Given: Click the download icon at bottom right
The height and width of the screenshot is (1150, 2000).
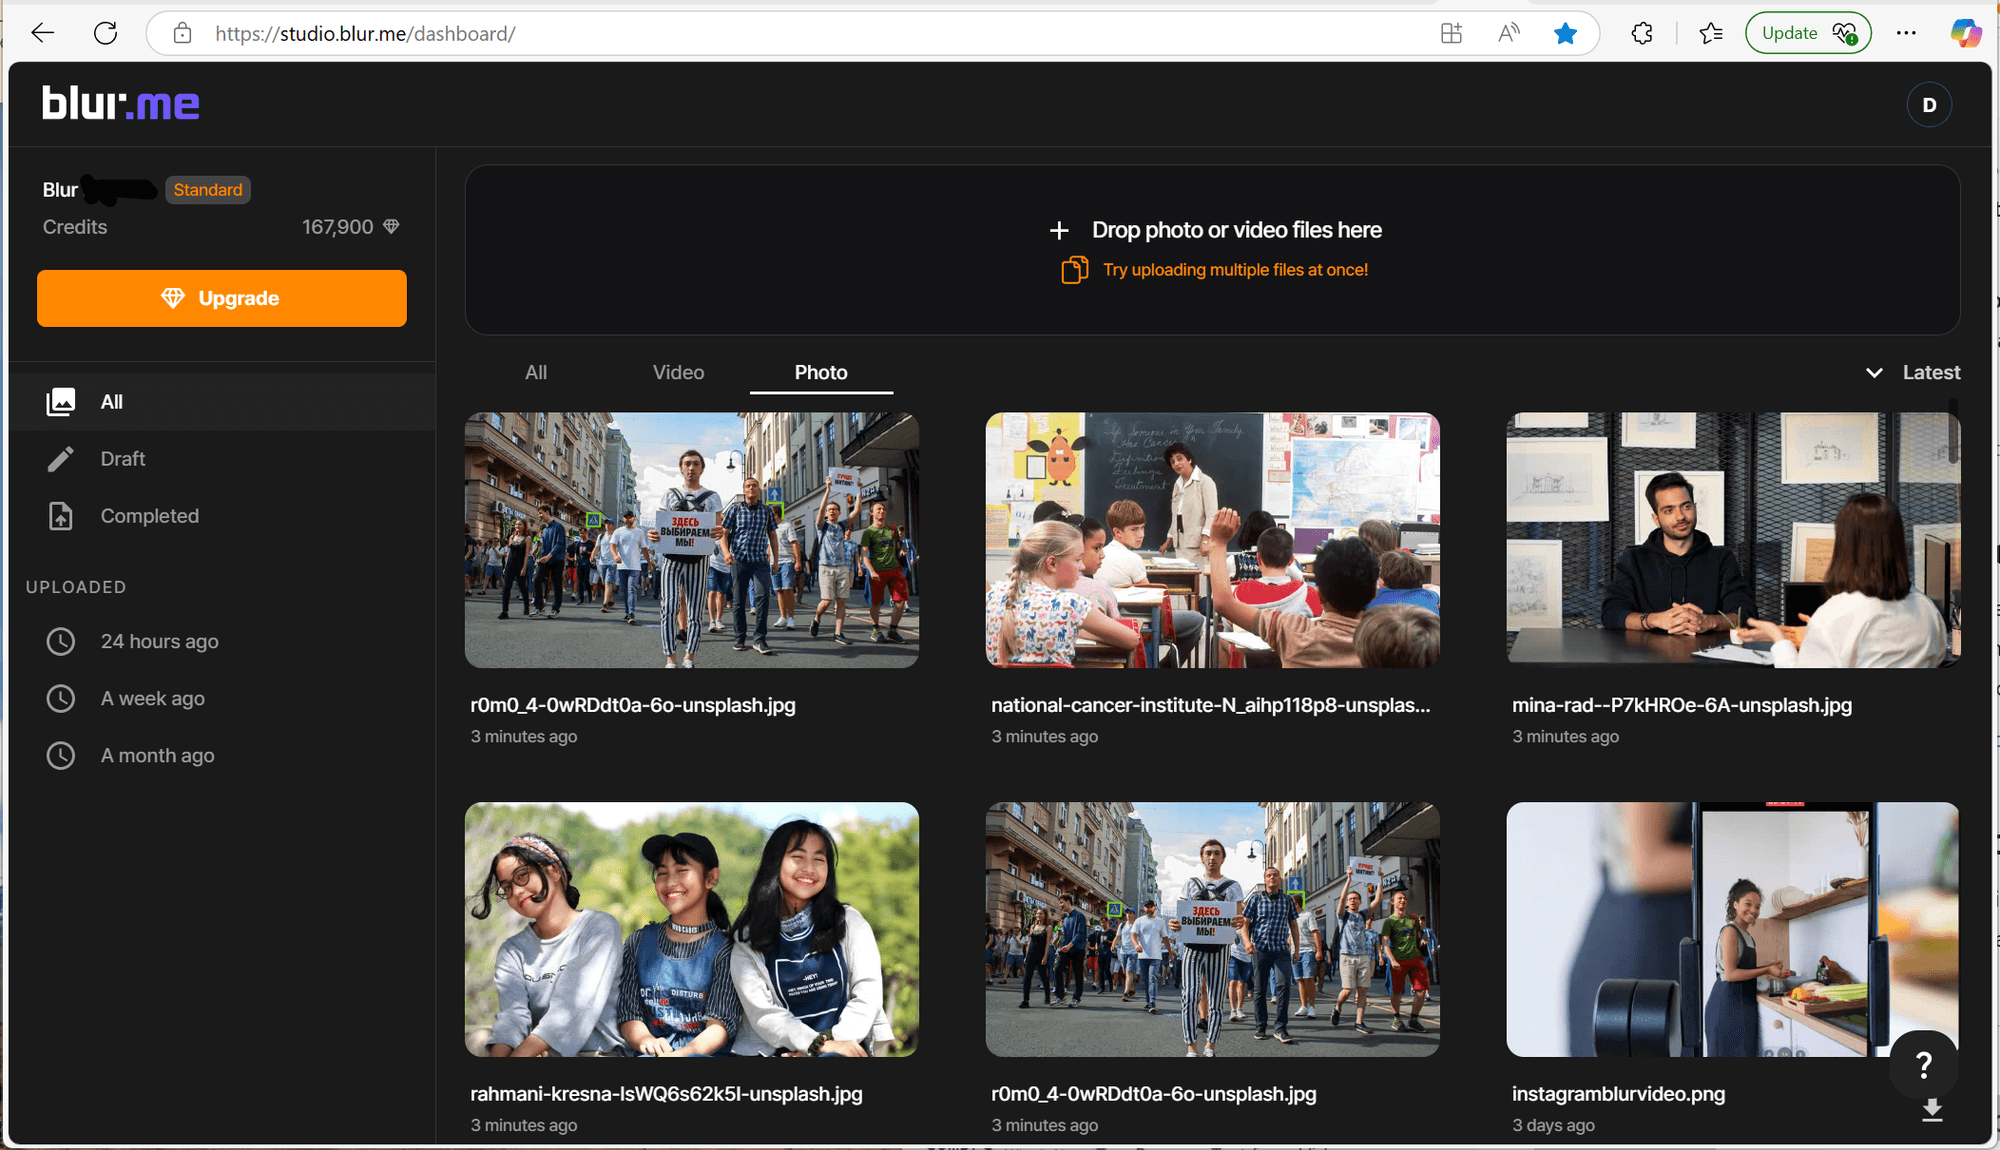Looking at the screenshot, I should 1930,1110.
